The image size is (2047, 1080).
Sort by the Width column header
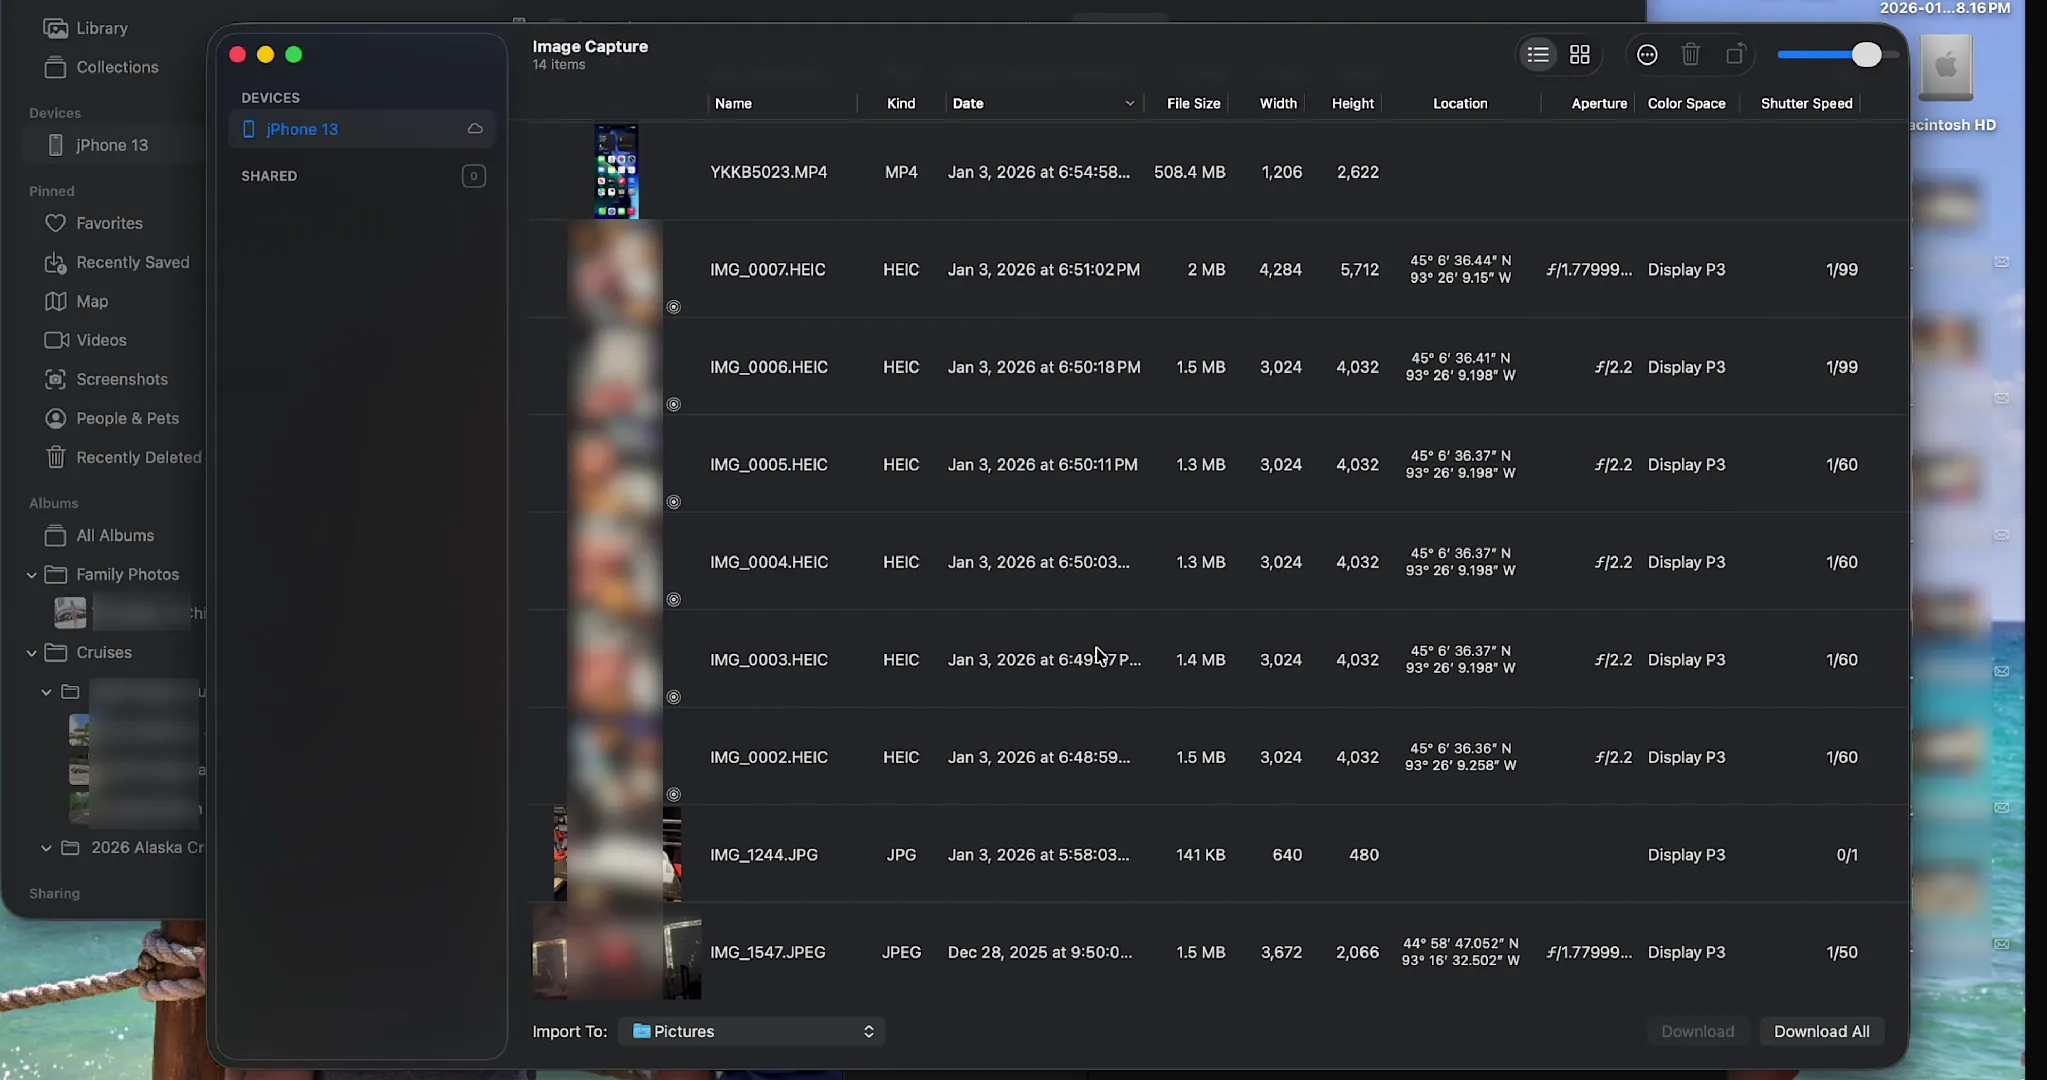pyautogui.click(x=1278, y=103)
